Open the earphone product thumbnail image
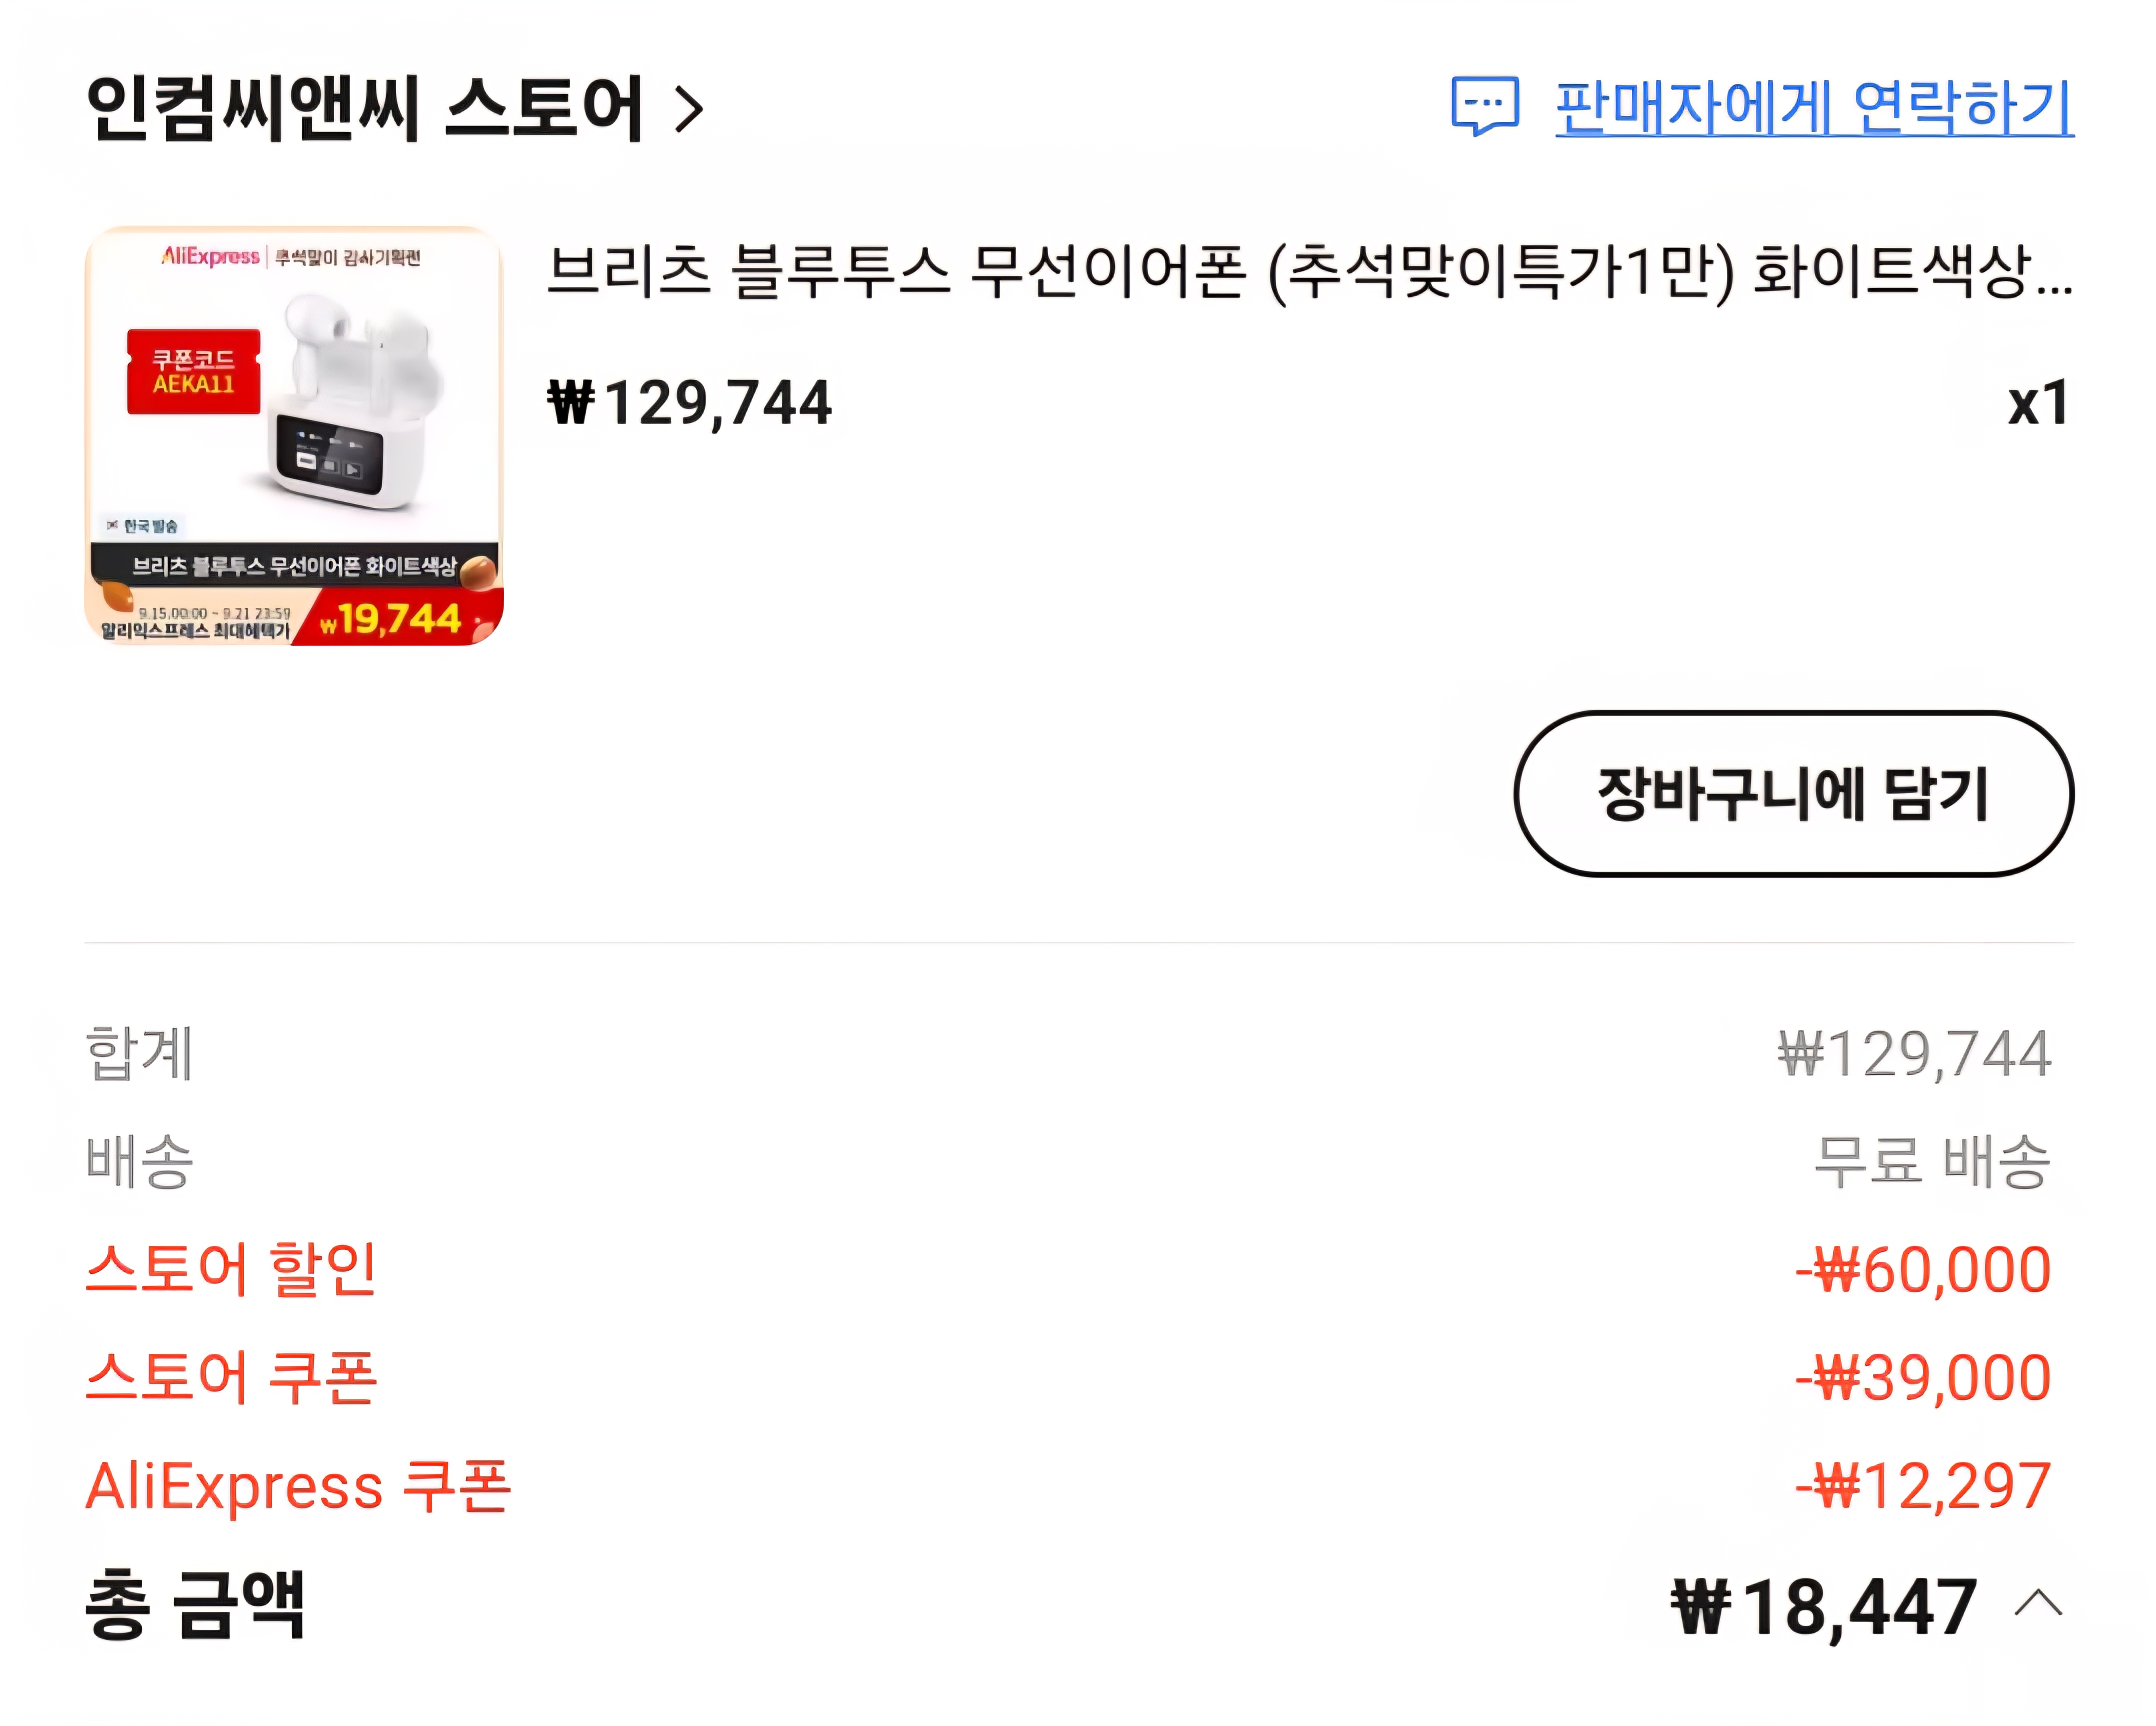 pos(294,436)
